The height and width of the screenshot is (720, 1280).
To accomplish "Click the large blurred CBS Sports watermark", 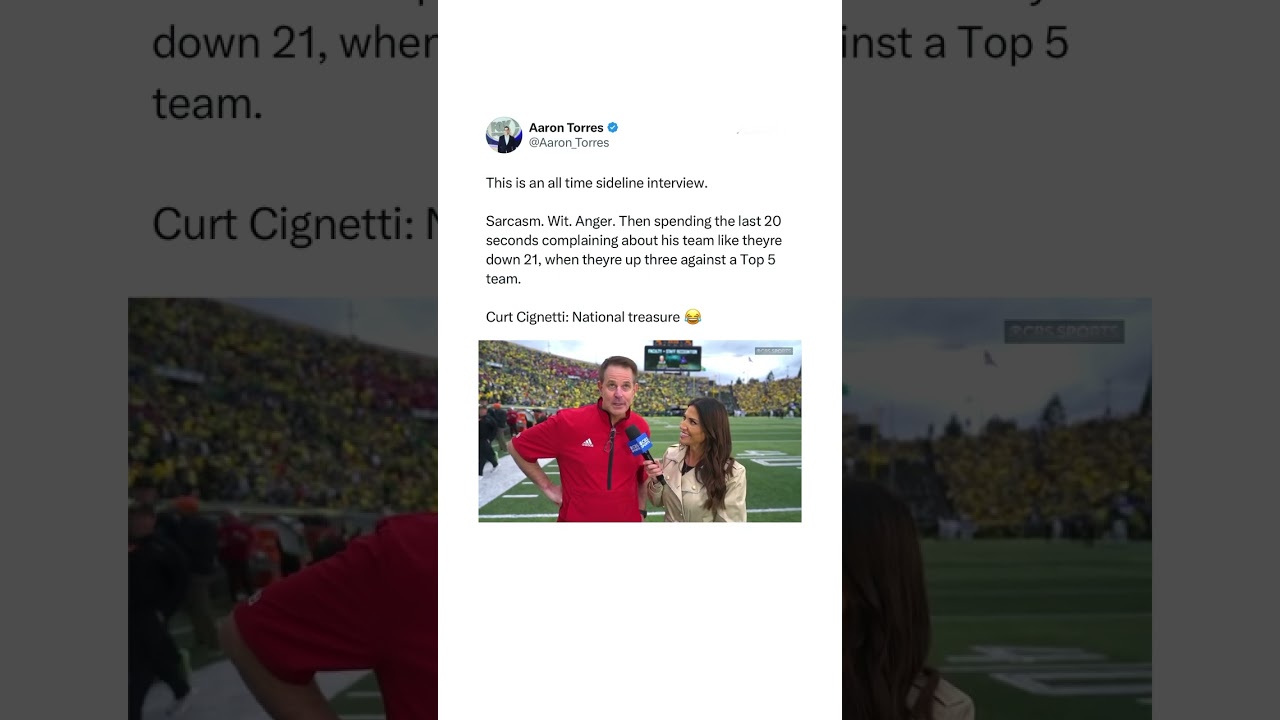I will [x=1064, y=332].
